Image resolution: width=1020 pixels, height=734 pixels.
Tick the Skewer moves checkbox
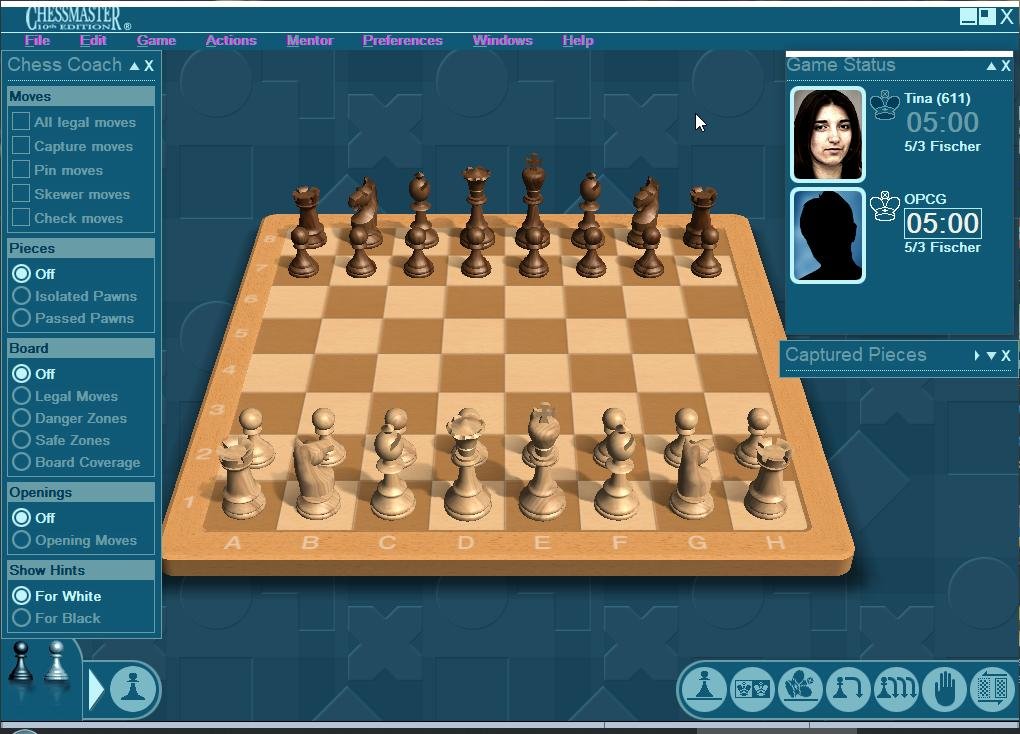point(21,194)
